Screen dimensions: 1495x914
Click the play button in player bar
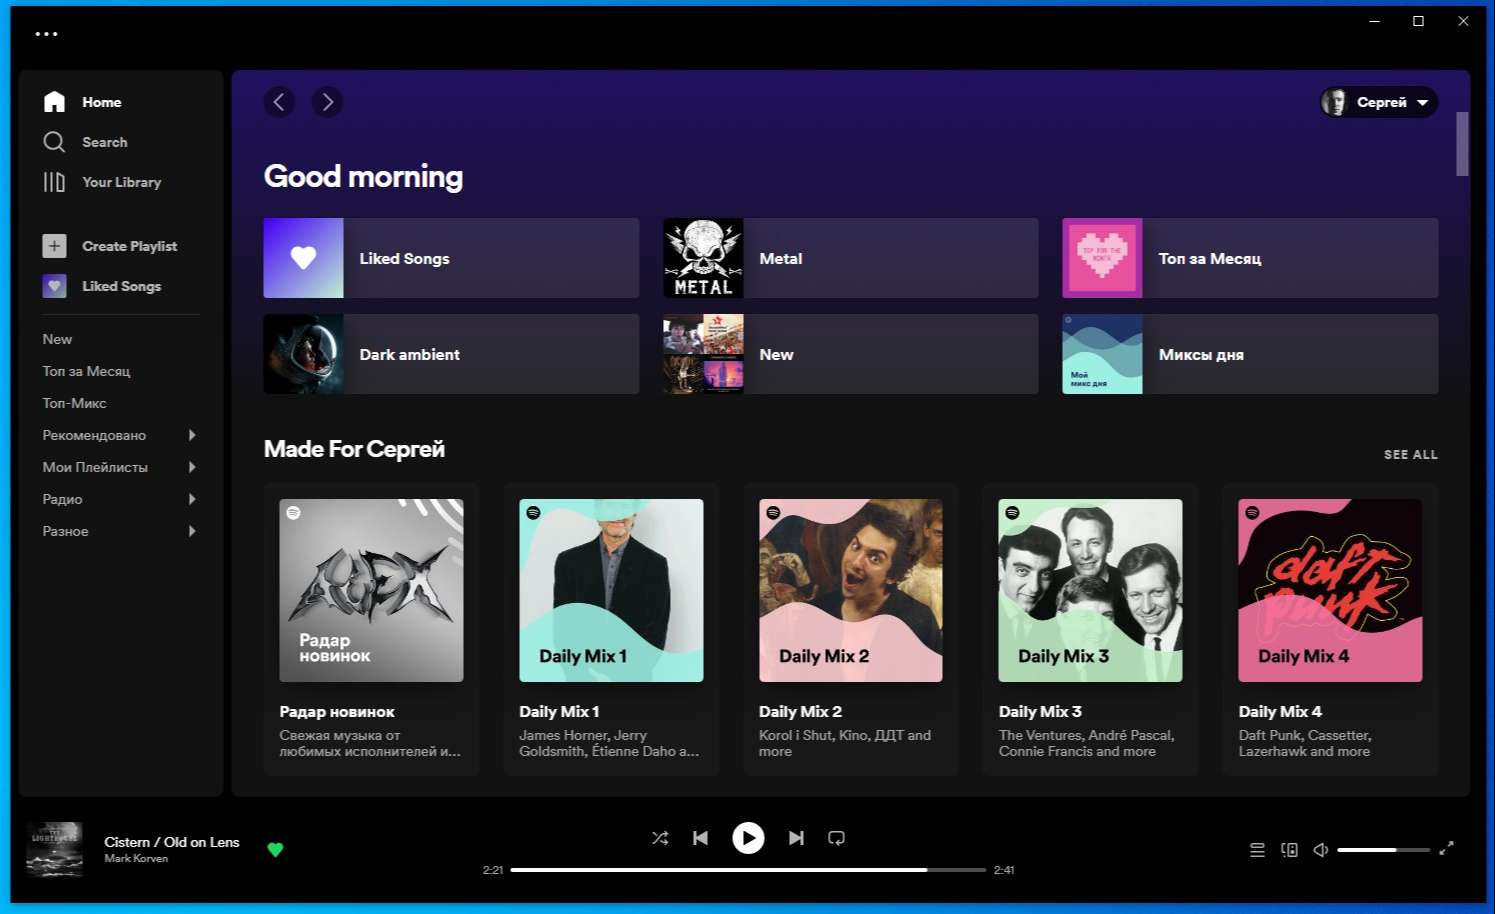point(748,838)
